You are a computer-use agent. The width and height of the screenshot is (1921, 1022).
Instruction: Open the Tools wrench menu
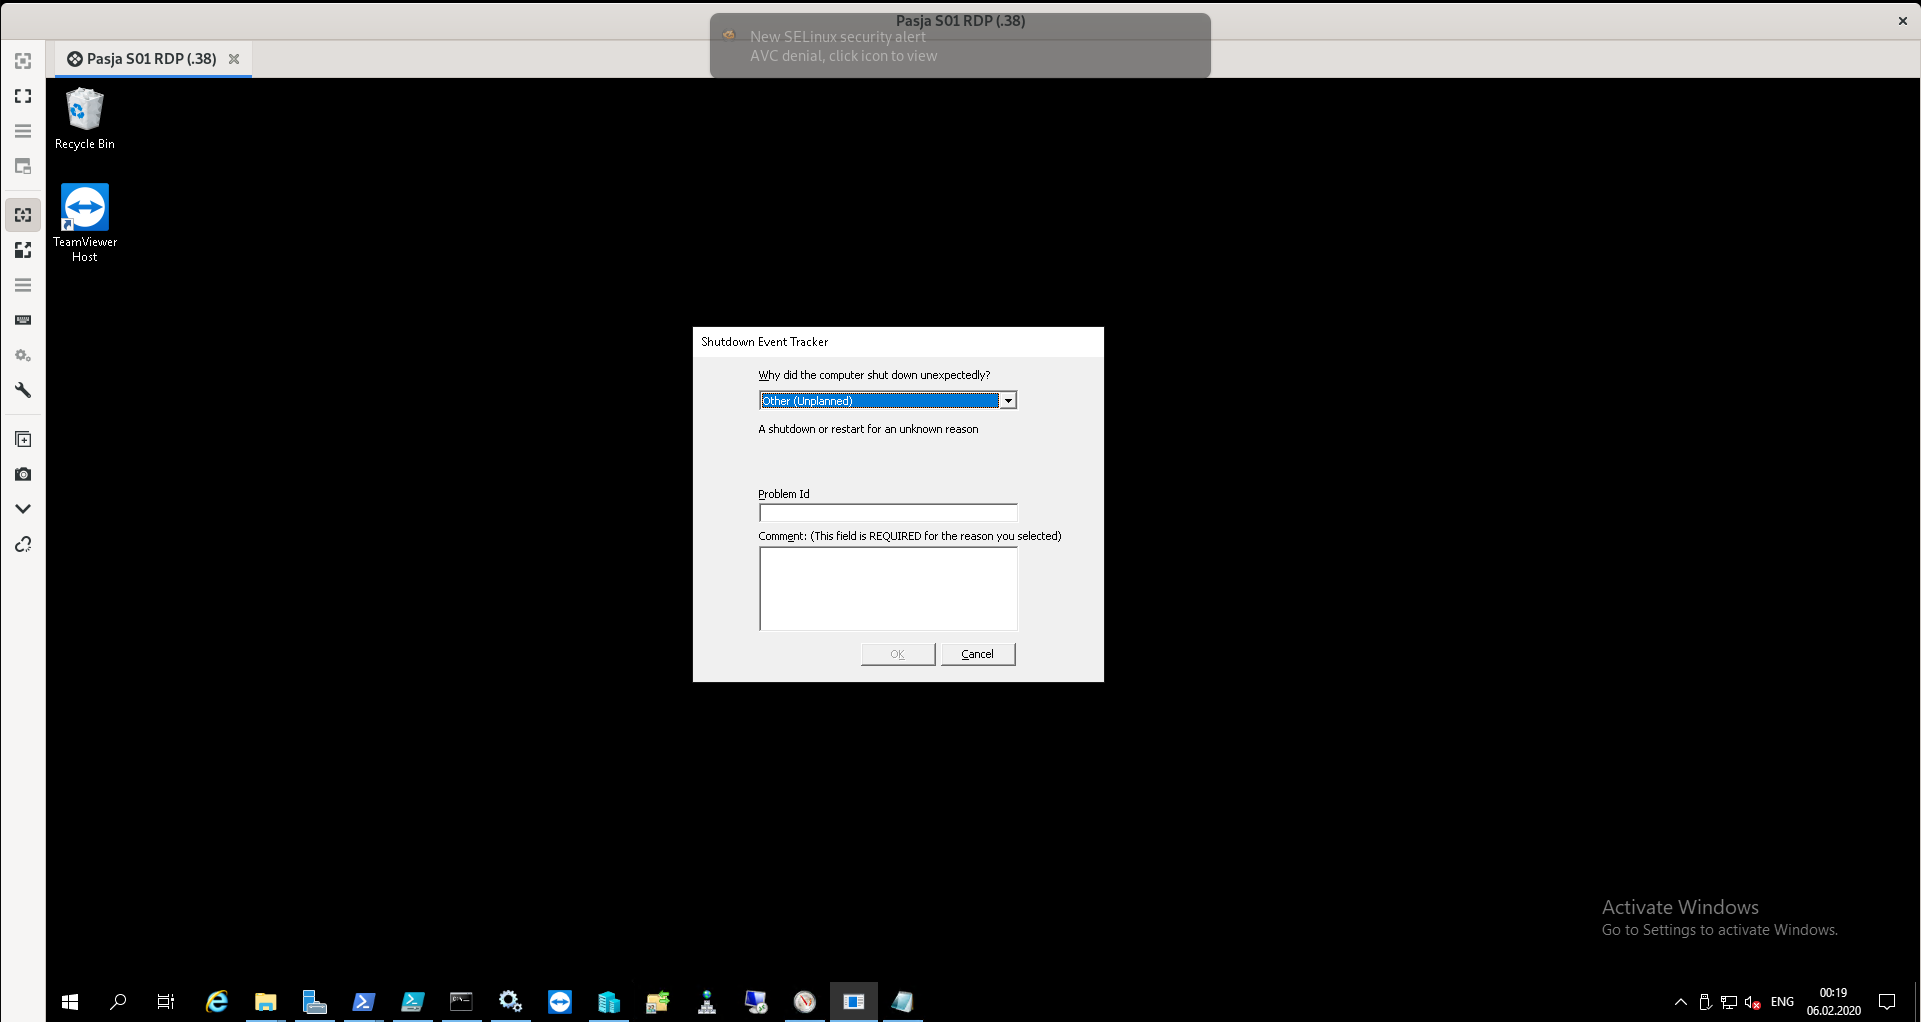pos(23,390)
